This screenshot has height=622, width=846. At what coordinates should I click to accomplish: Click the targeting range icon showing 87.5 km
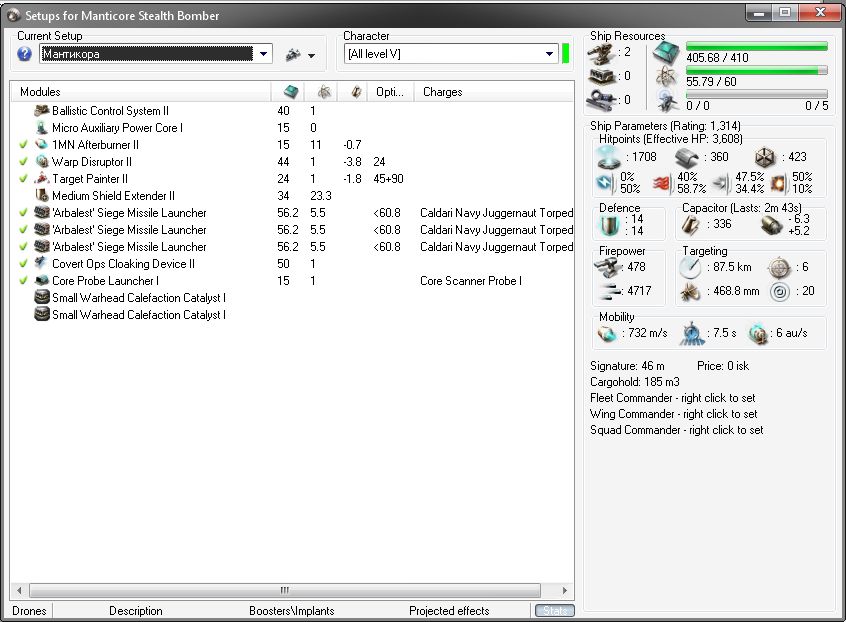pyautogui.click(x=691, y=267)
